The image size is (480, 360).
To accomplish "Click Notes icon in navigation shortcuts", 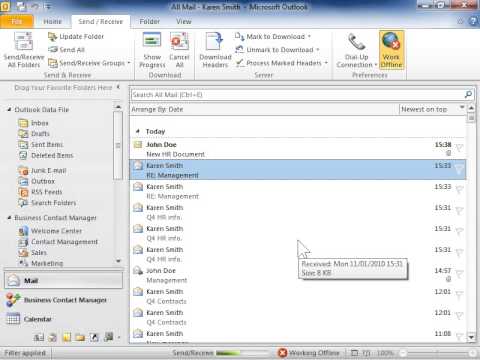I will 67,337.
